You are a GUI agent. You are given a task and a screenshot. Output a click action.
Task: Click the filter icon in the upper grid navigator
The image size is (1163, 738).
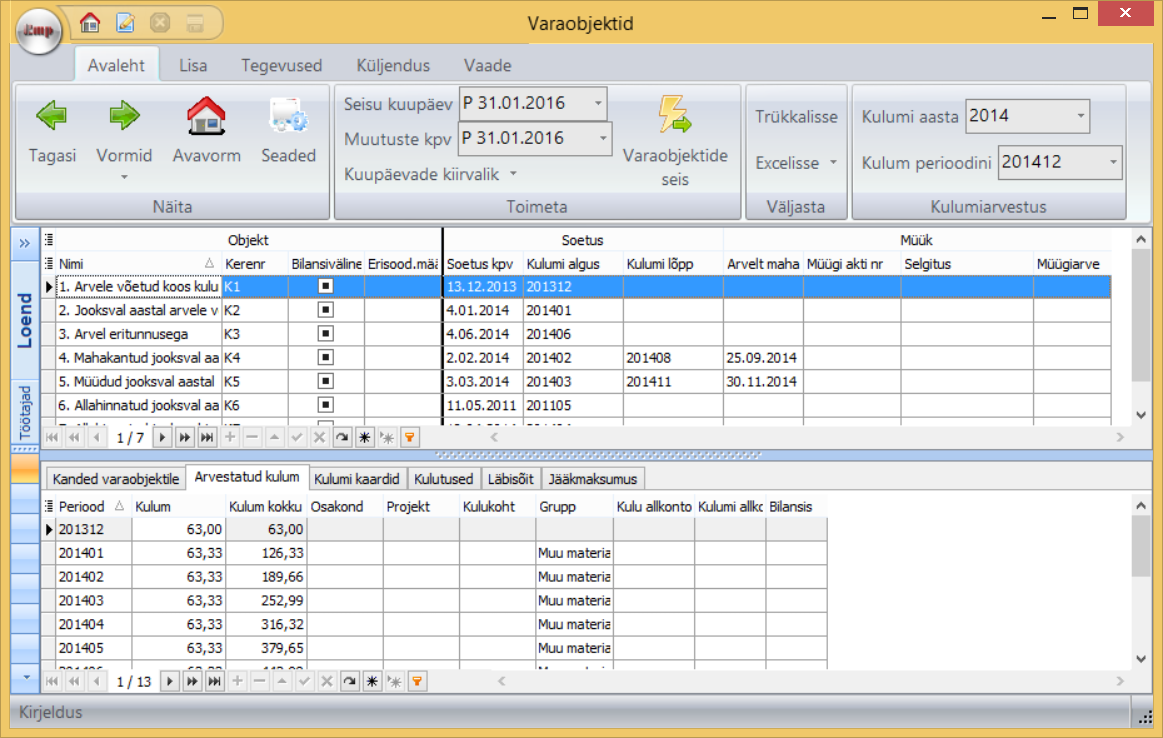409,437
